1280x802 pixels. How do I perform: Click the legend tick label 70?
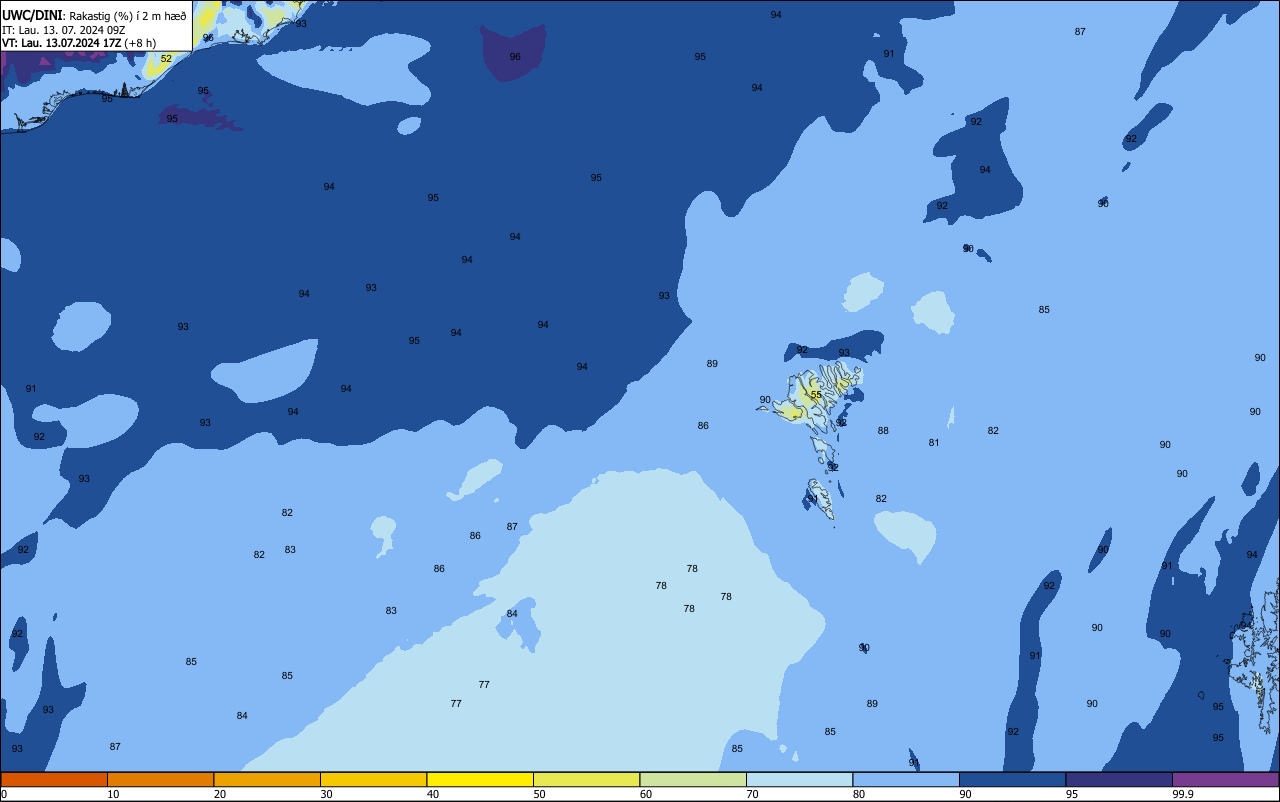[753, 794]
